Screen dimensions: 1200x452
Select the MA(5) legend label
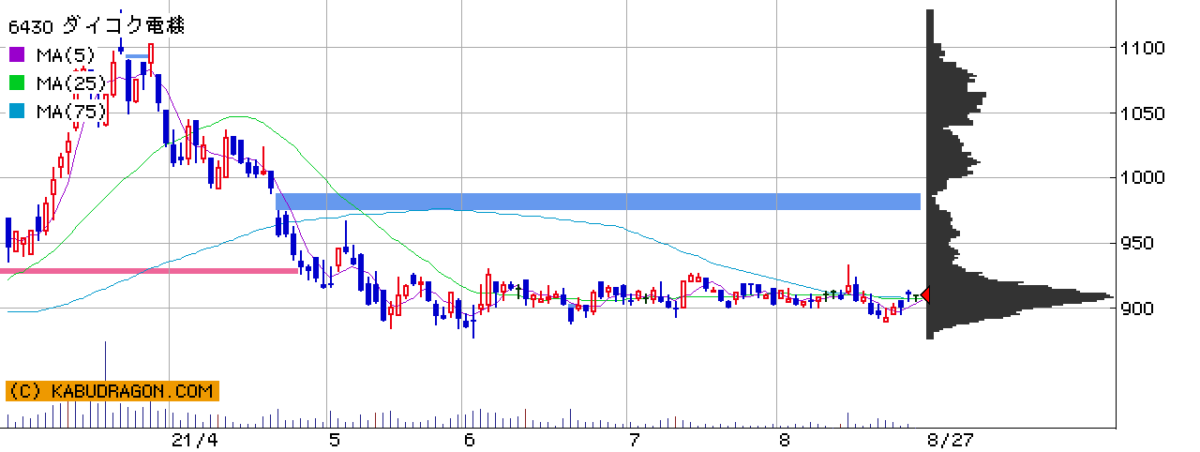[x=64, y=54]
